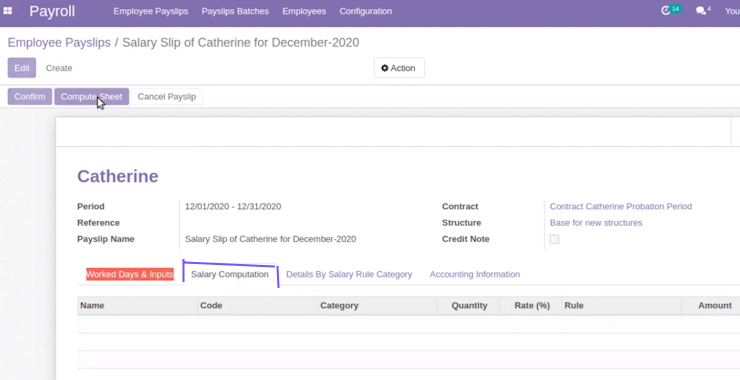Go back to Employee Payslips breadcrumb
The width and height of the screenshot is (740, 380).
59,42
